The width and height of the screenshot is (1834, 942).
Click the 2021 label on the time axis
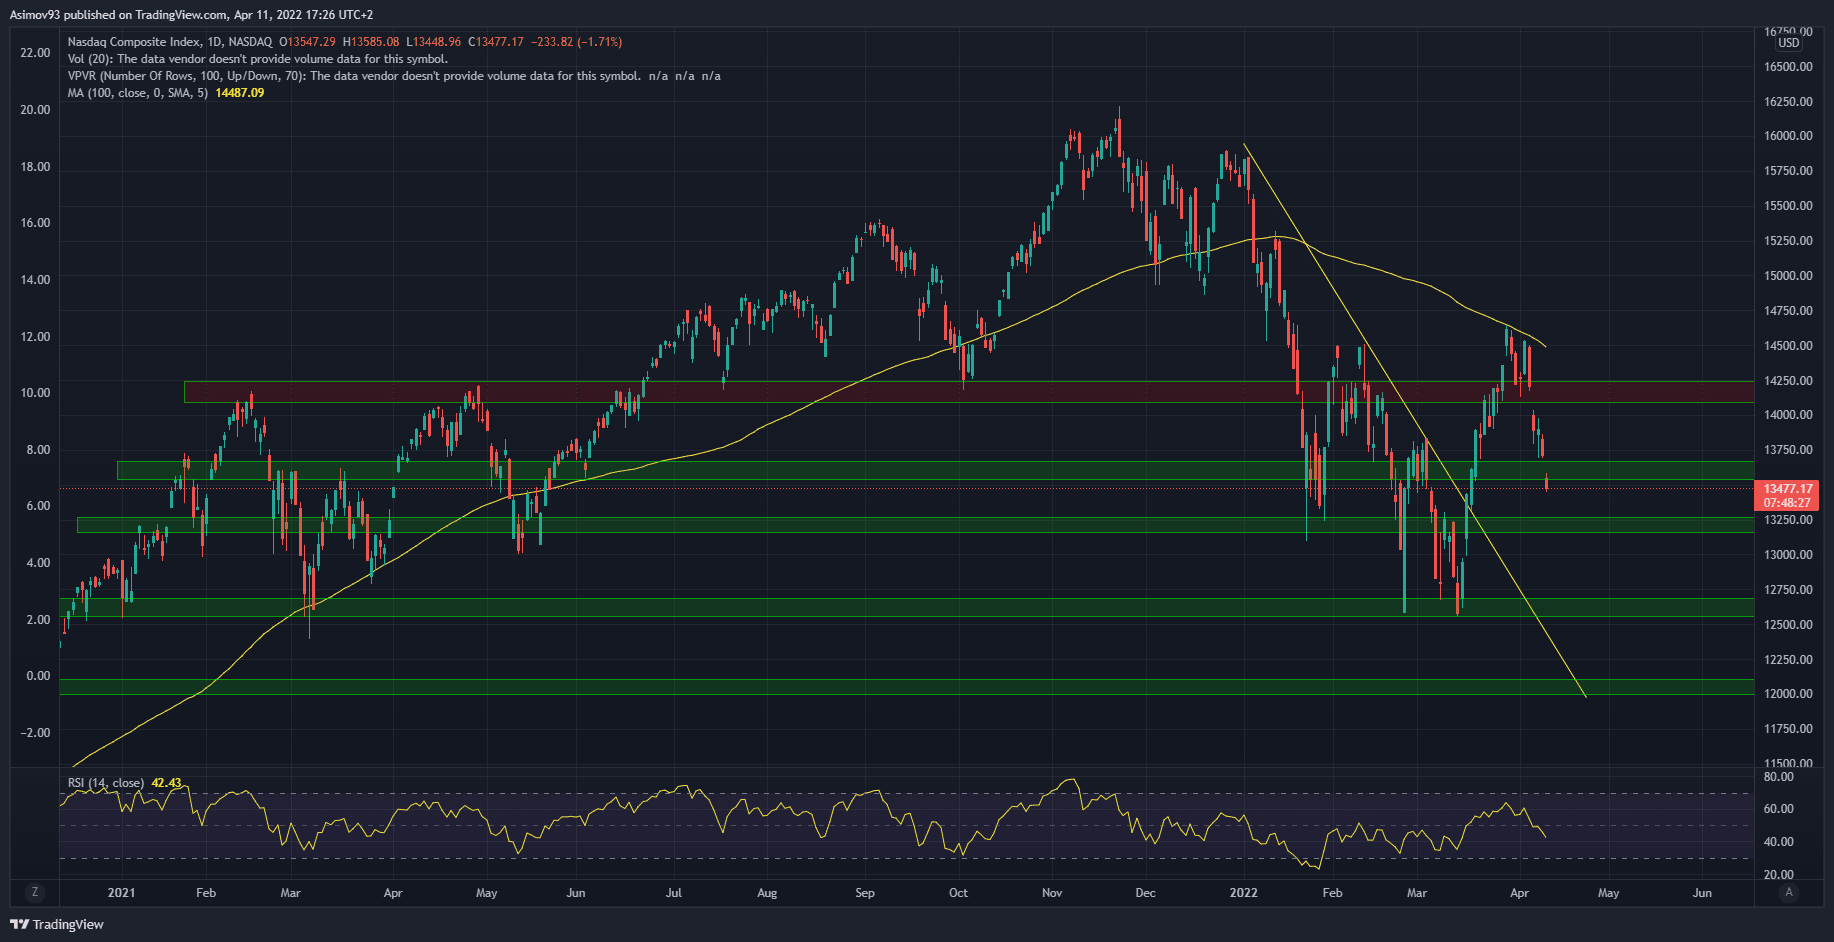[121, 893]
